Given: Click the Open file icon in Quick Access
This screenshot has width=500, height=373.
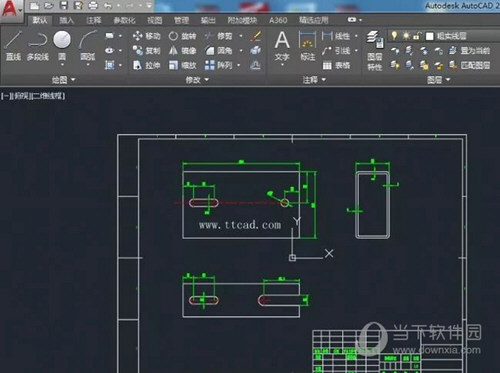Looking at the screenshot, I should (49, 5).
